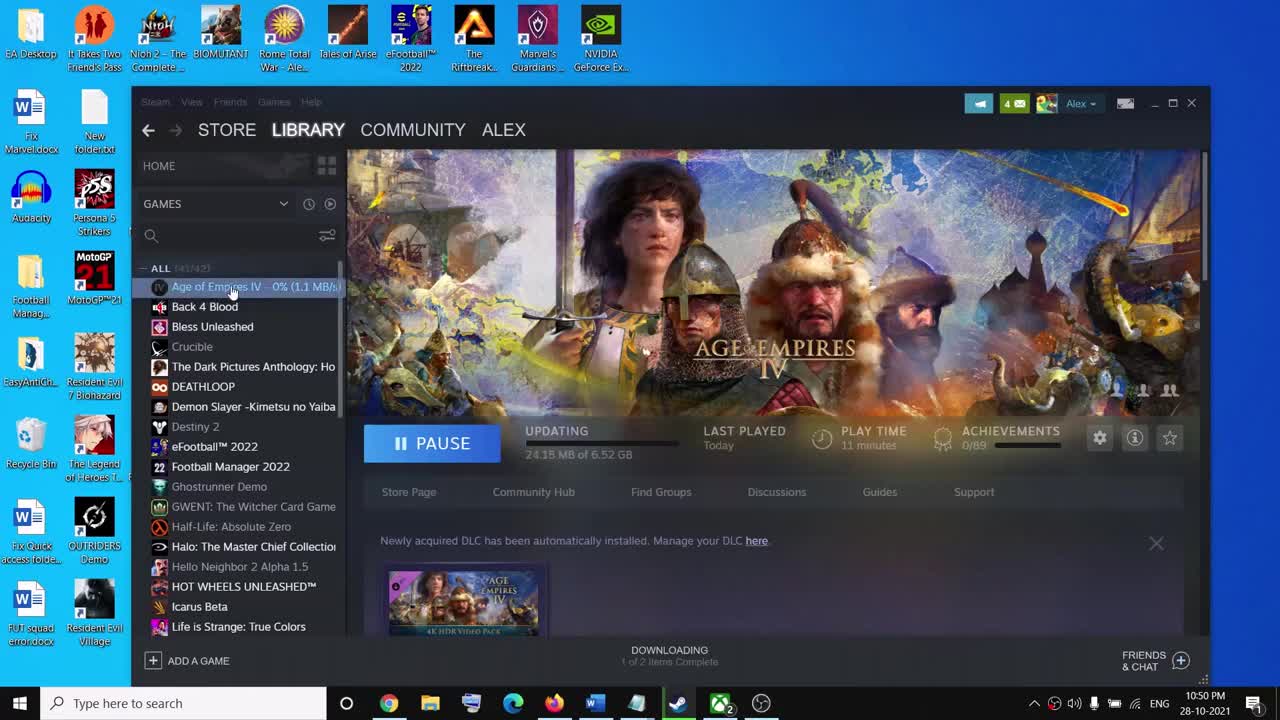Switch library to grid collections view
The height and width of the screenshot is (720, 1280).
pos(327,166)
